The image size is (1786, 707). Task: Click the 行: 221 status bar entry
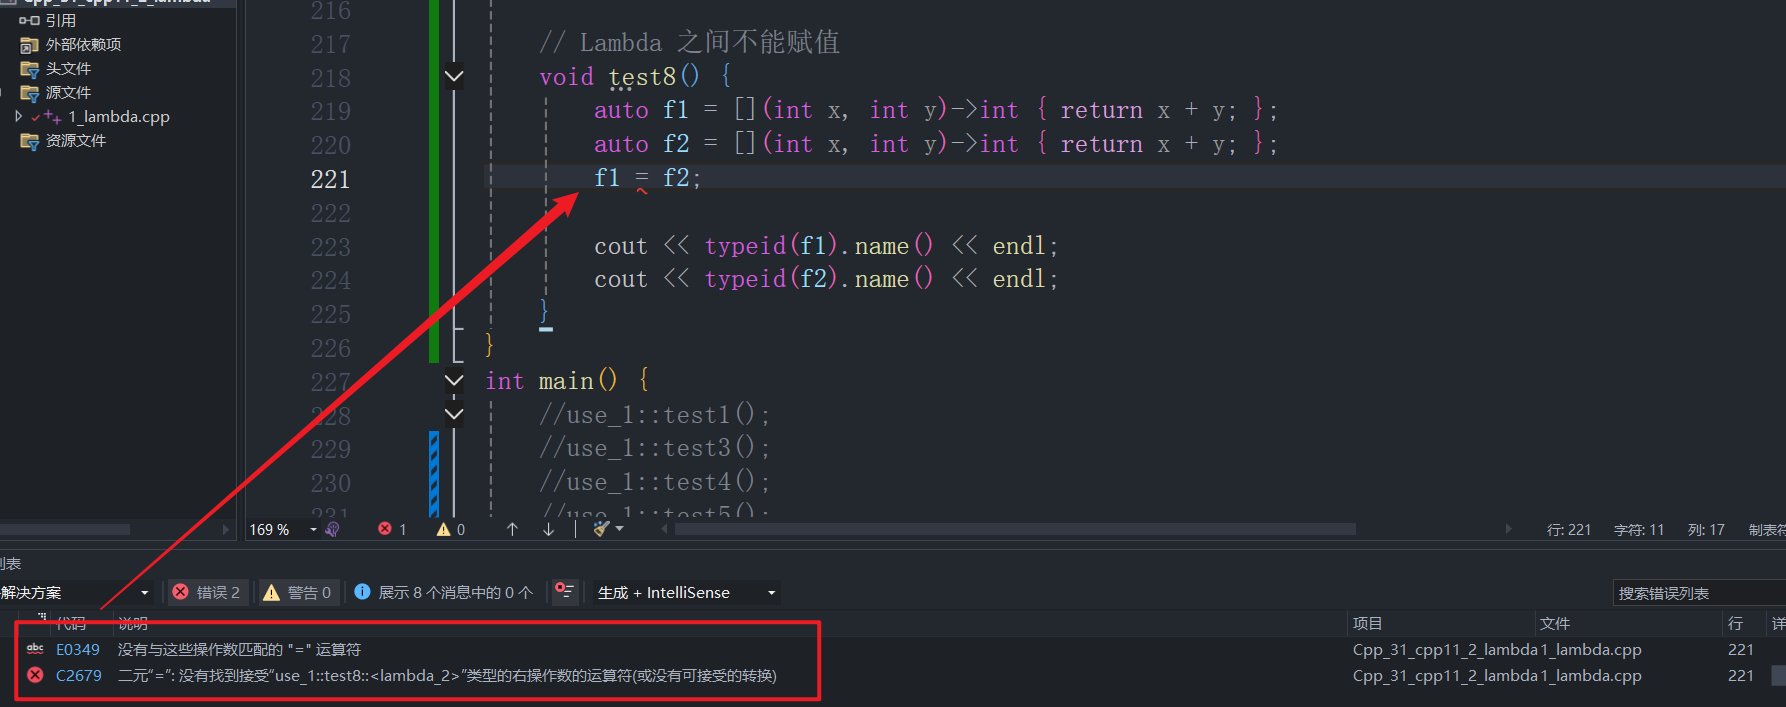pos(1568,529)
